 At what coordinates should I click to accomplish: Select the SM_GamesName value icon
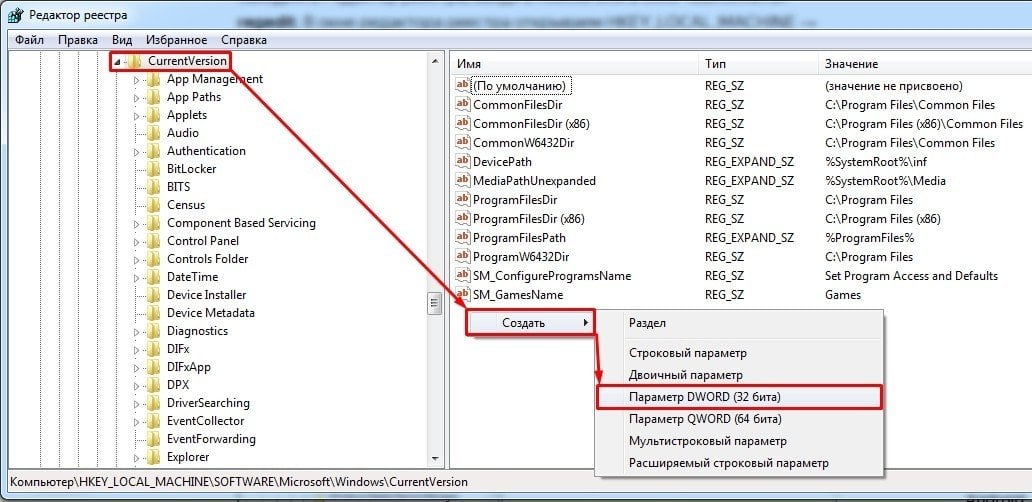click(x=462, y=295)
